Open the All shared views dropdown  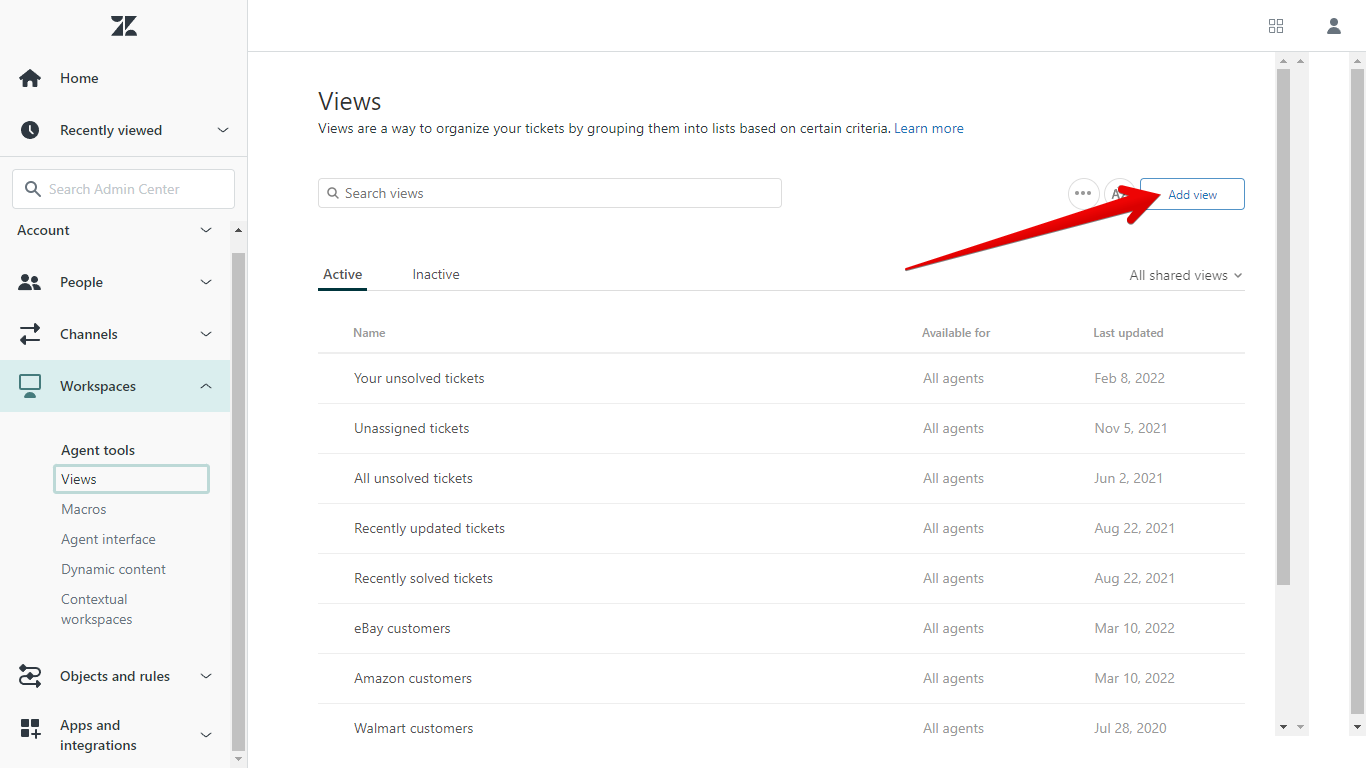point(1186,275)
